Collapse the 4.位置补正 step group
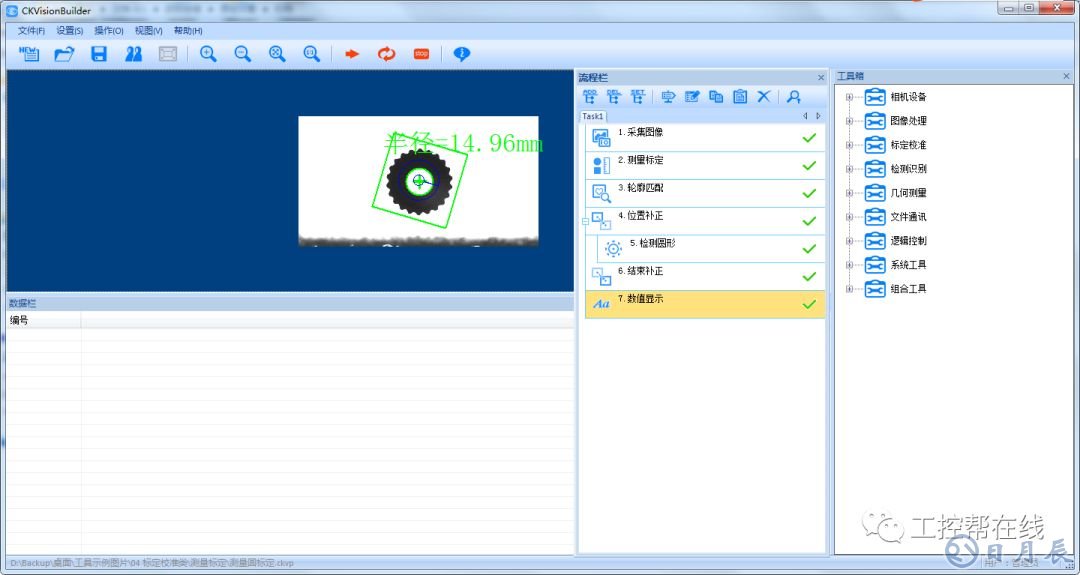This screenshot has width=1080, height=575. point(586,221)
